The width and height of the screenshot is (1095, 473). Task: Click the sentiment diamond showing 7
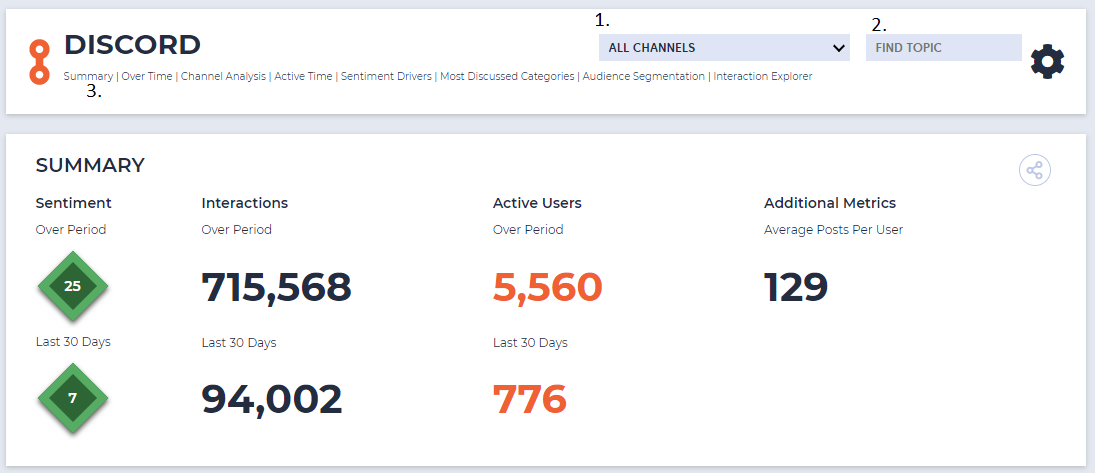73,398
